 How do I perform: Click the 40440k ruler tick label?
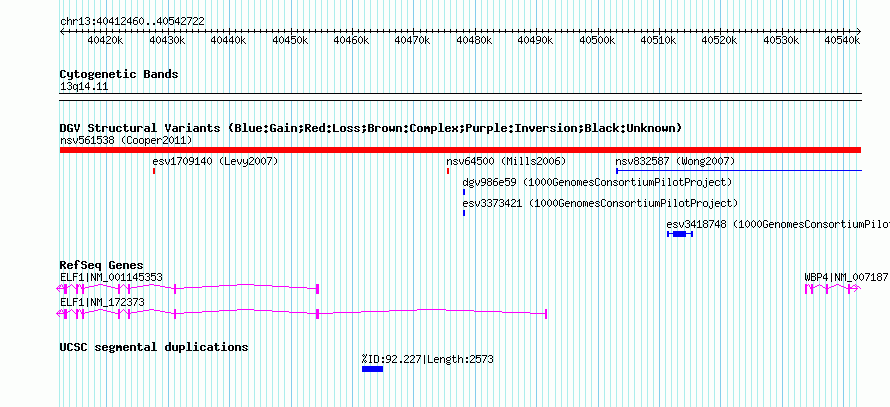pyautogui.click(x=228, y=40)
